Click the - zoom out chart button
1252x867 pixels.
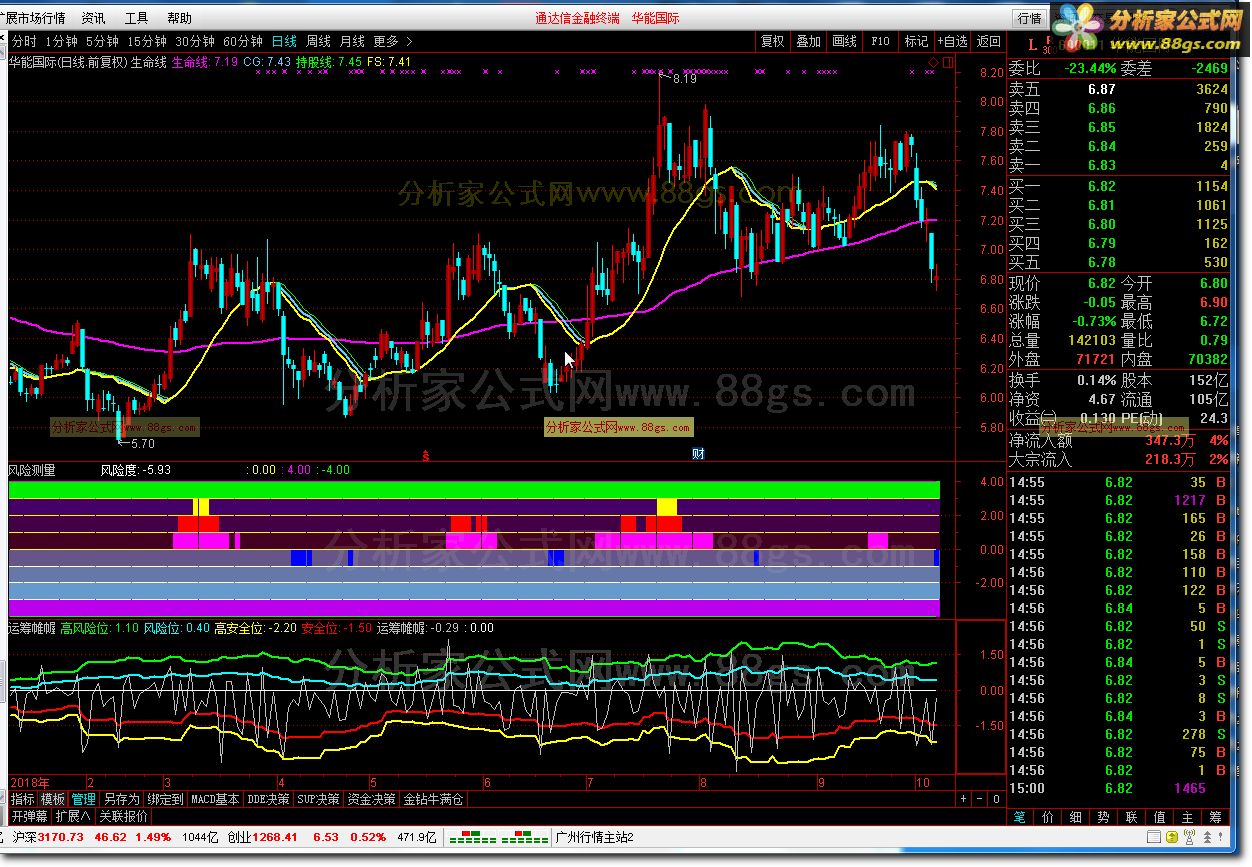coord(979,799)
